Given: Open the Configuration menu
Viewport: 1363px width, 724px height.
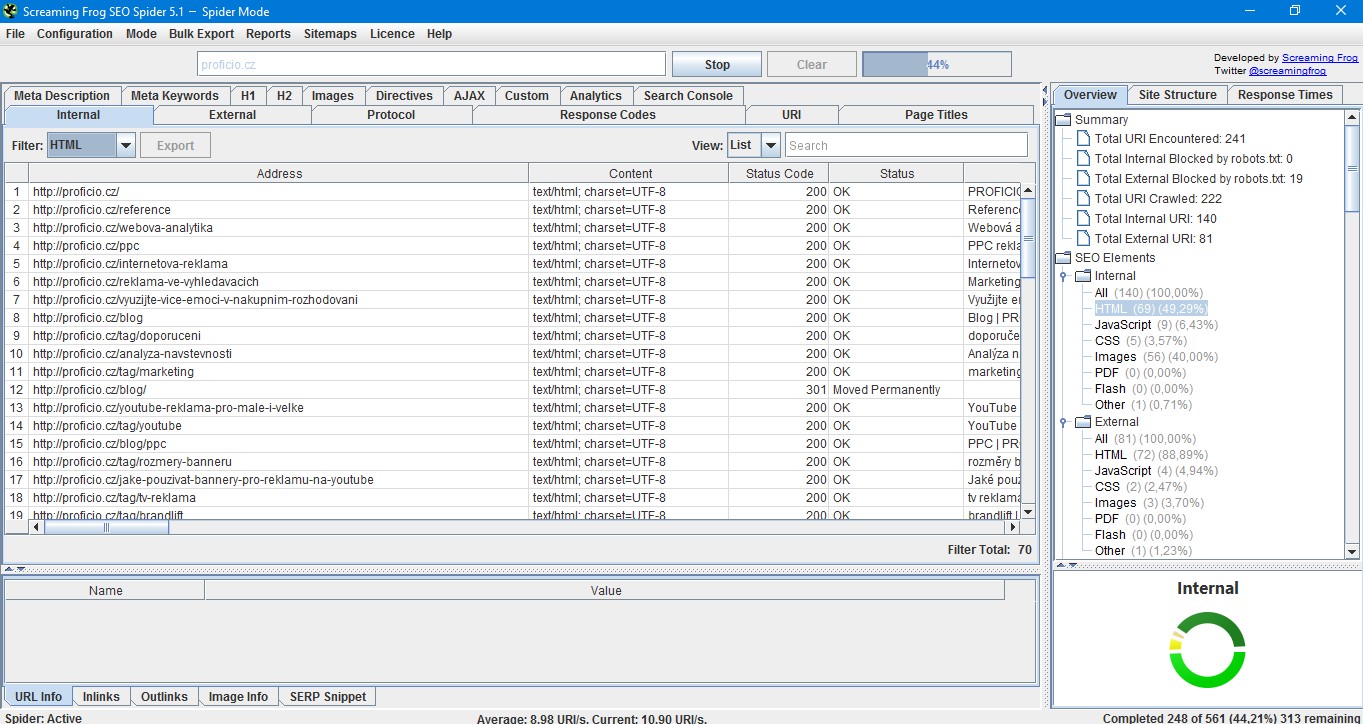Looking at the screenshot, I should (x=75, y=34).
